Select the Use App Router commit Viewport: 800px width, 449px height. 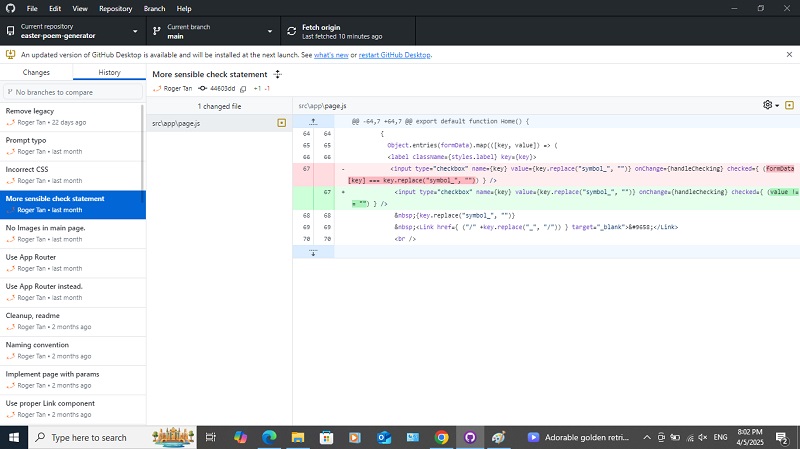[x=73, y=263]
